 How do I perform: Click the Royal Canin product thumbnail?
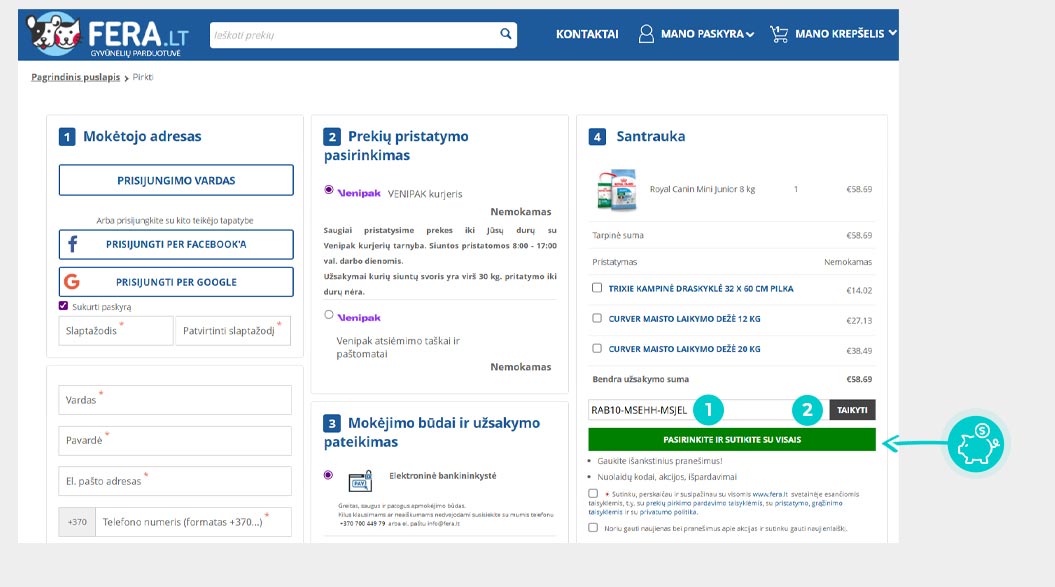point(617,189)
